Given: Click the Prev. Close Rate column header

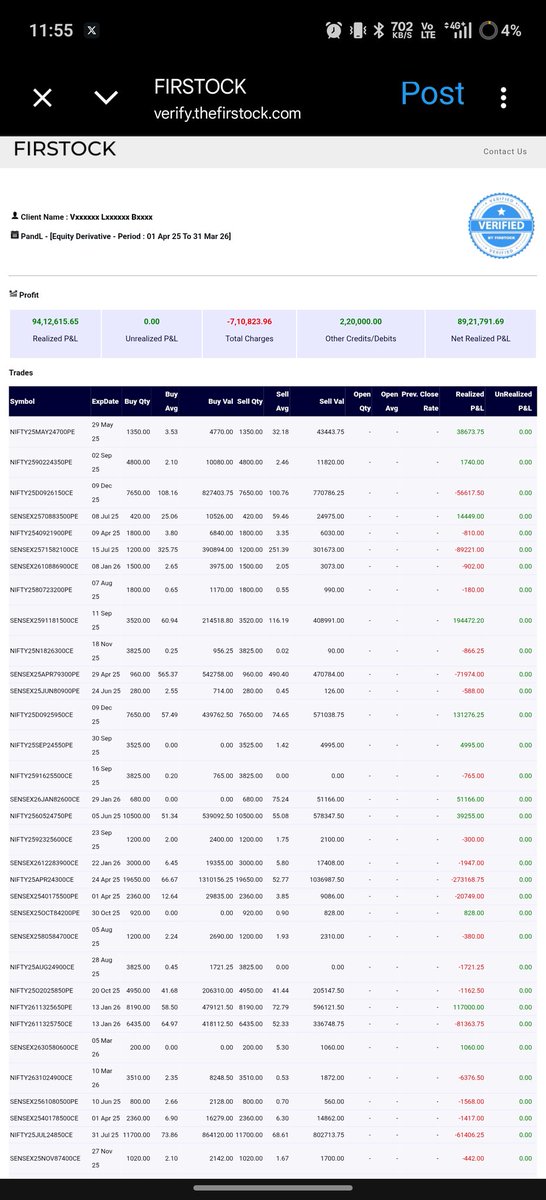Looking at the screenshot, I should pyautogui.click(x=420, y=401).
